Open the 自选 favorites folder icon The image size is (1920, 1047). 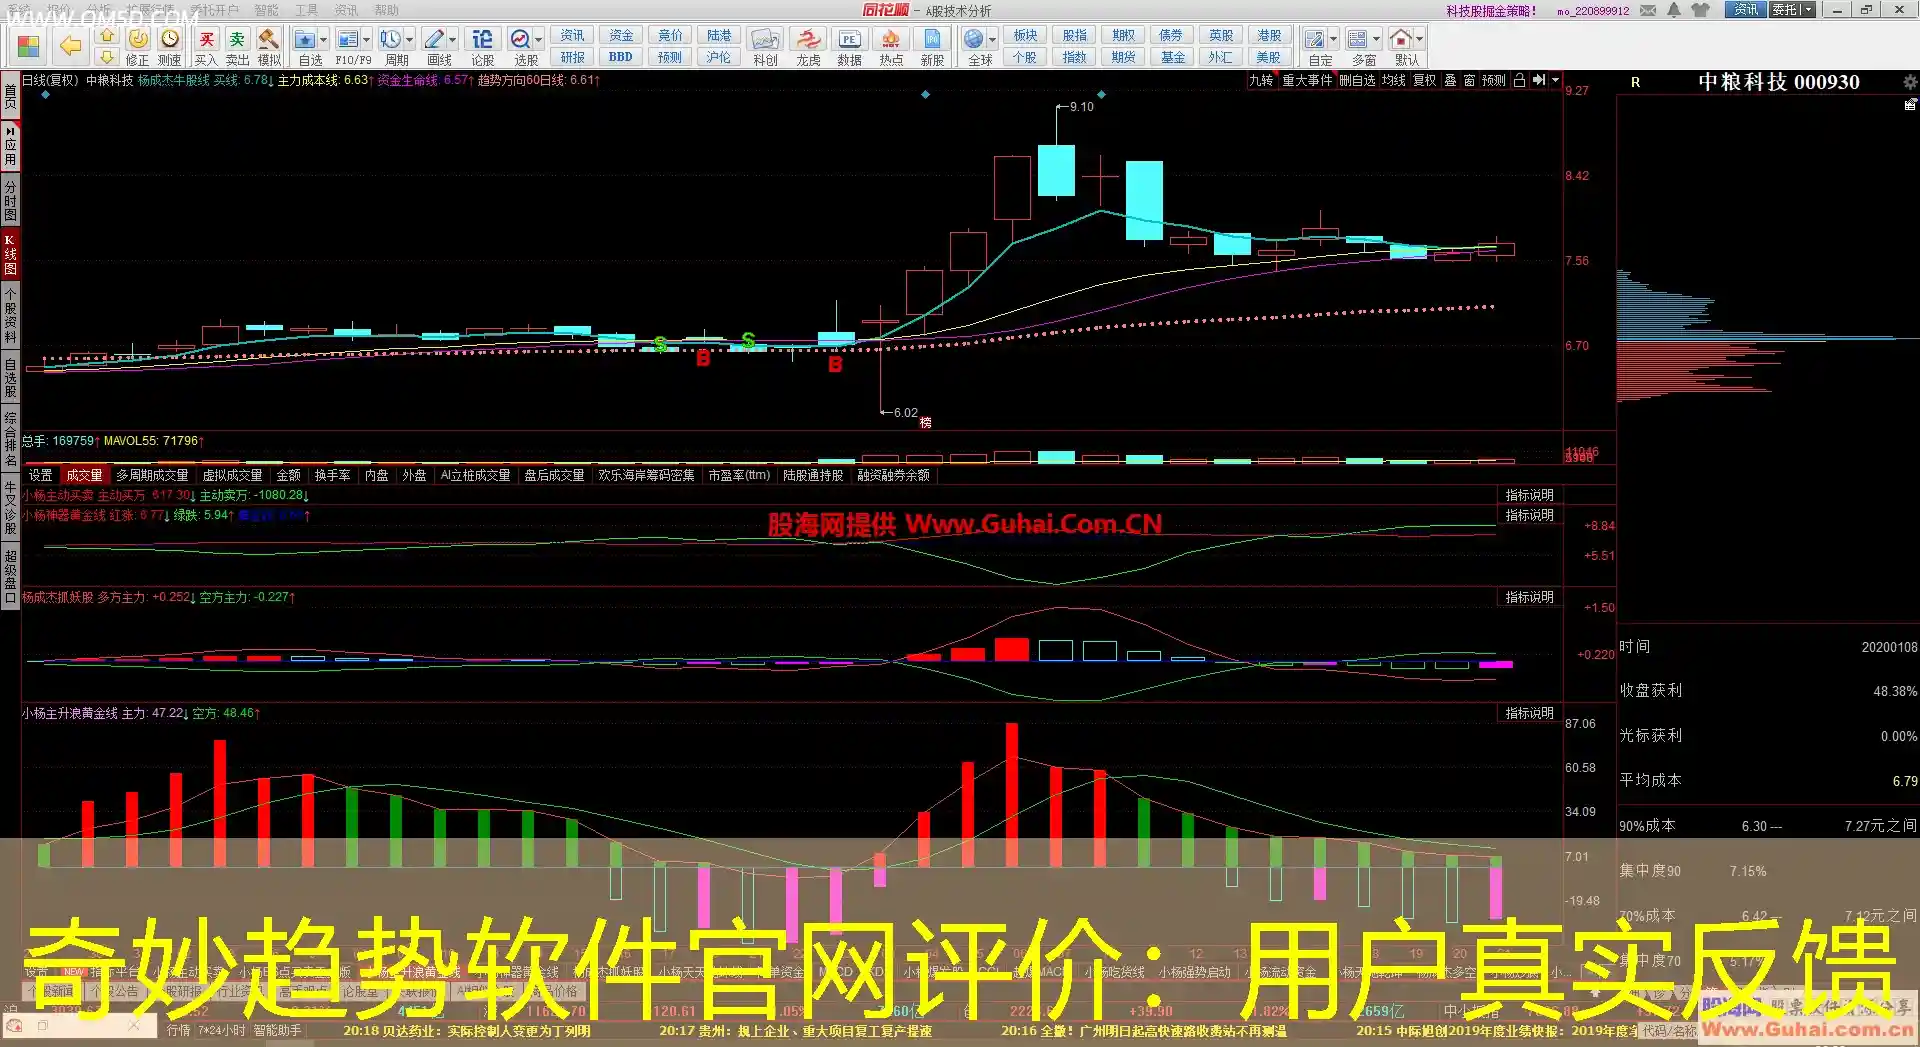pos(305,40)
